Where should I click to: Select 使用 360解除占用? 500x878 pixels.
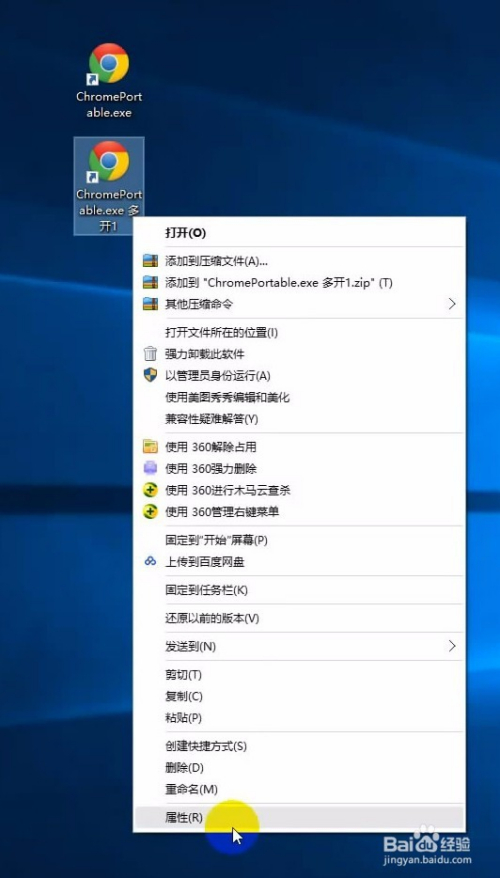click(x=299, y=447)
